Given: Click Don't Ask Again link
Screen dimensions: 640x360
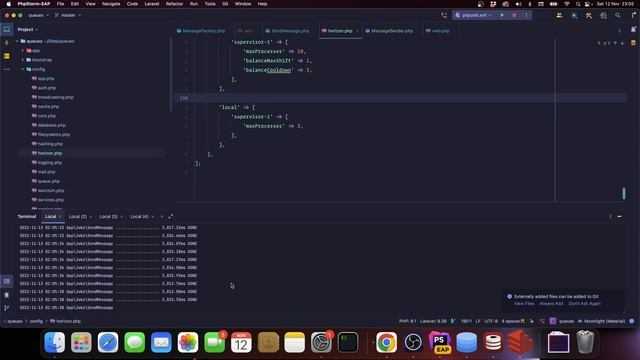Looking at the screenshot, I should coord(584,304).
